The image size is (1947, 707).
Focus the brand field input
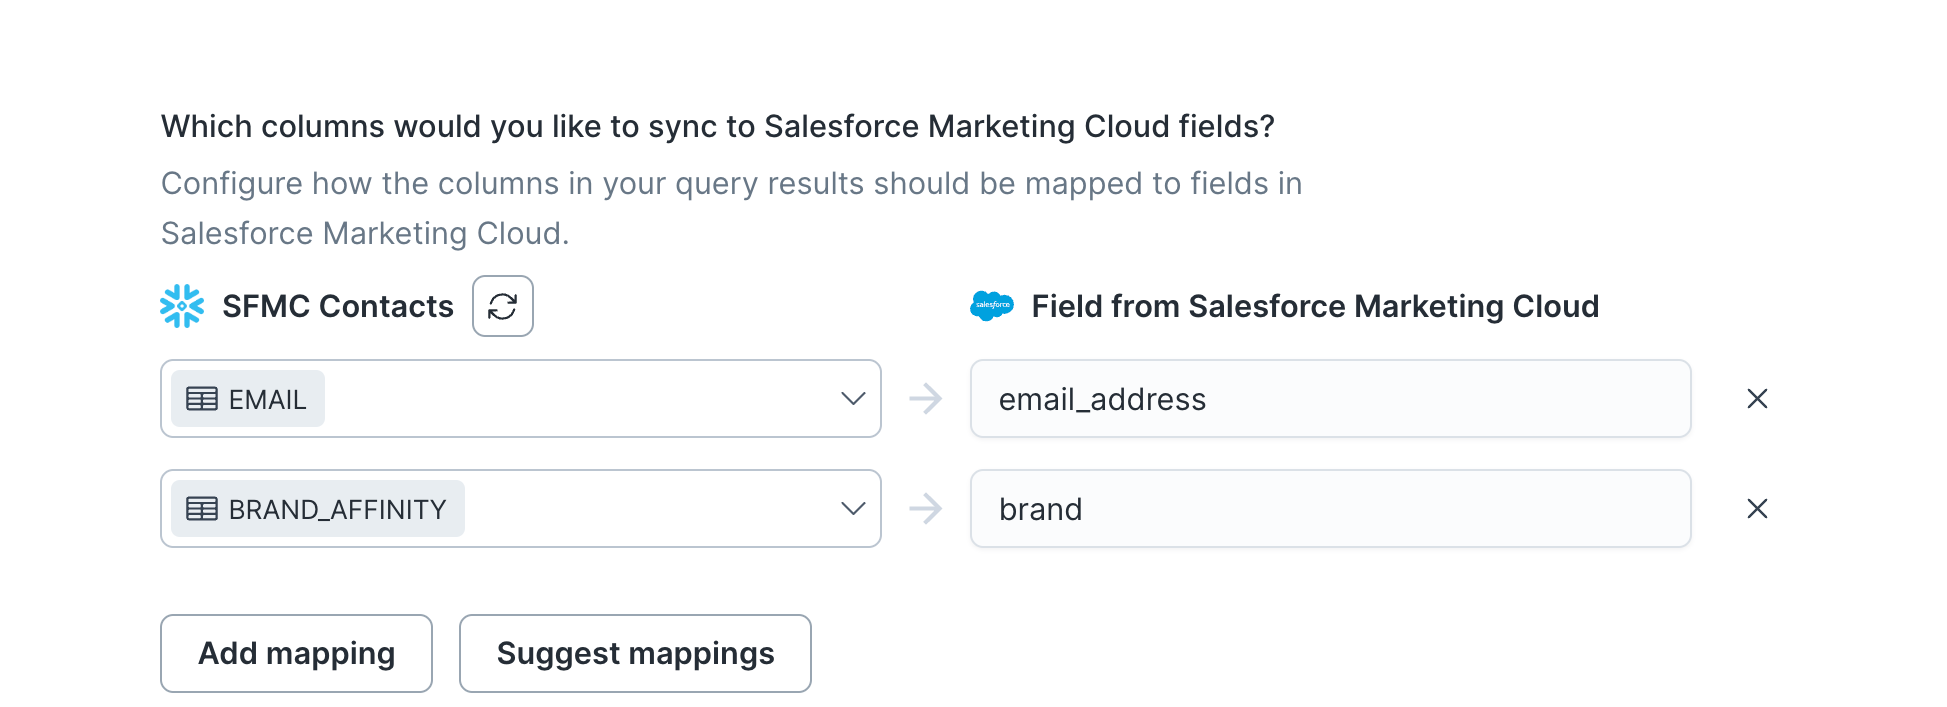(1331, 509)
